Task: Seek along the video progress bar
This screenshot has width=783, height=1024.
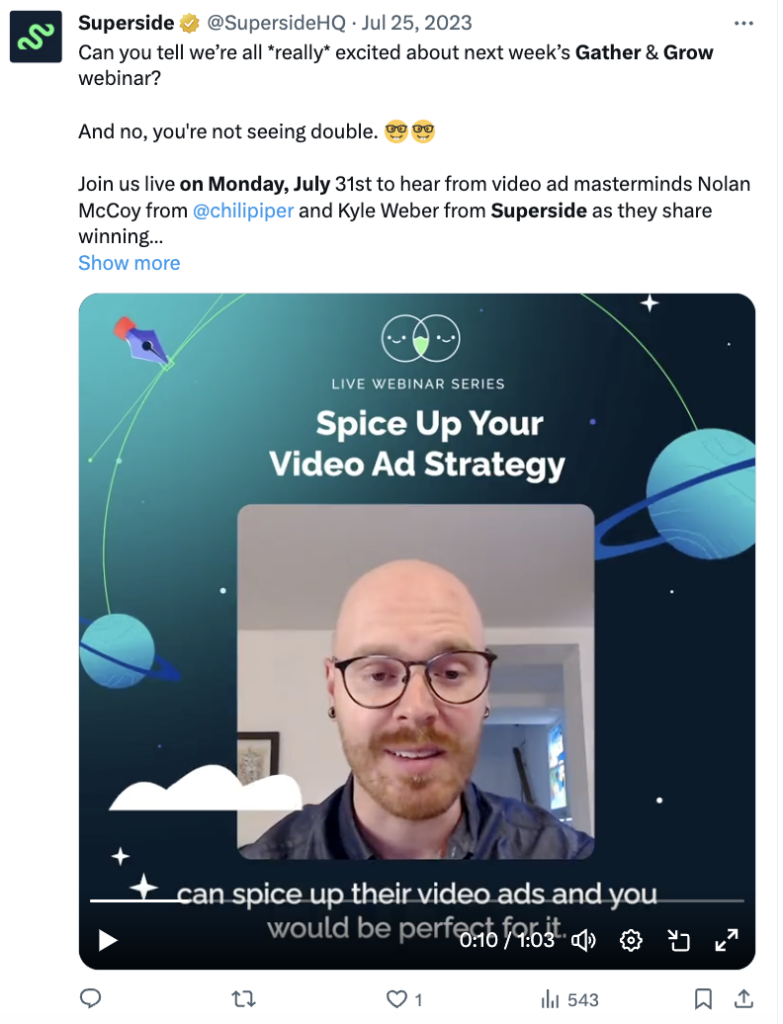Action: pos(417,901)
